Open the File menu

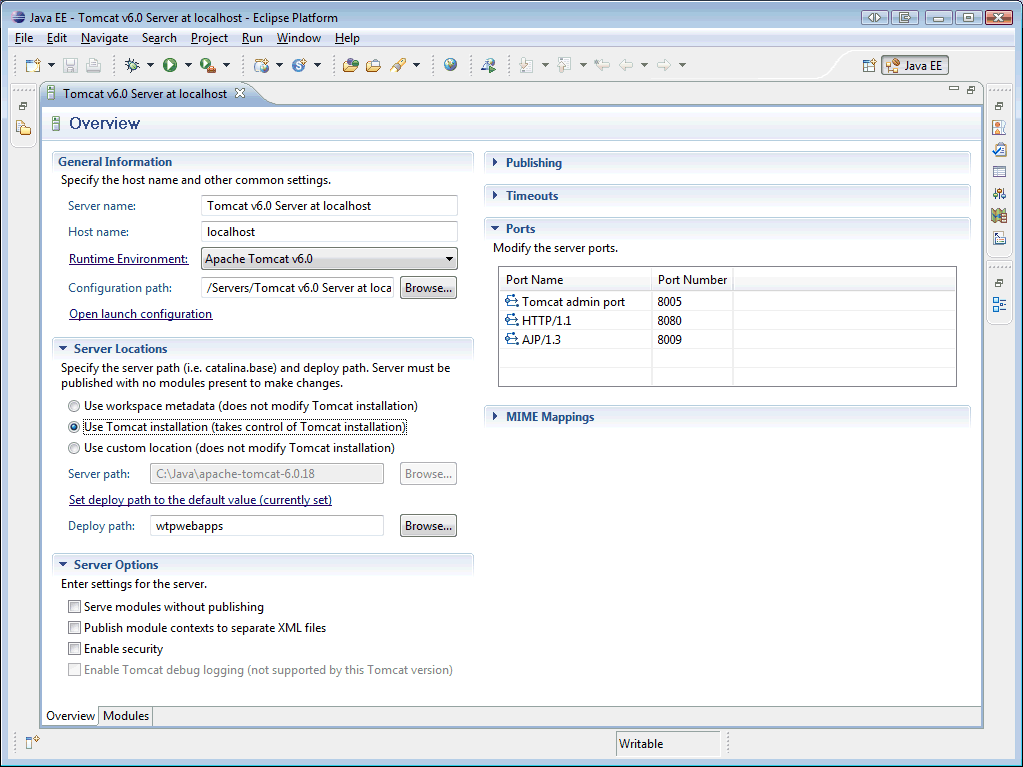pyautogui.click(x=23, y=38)
